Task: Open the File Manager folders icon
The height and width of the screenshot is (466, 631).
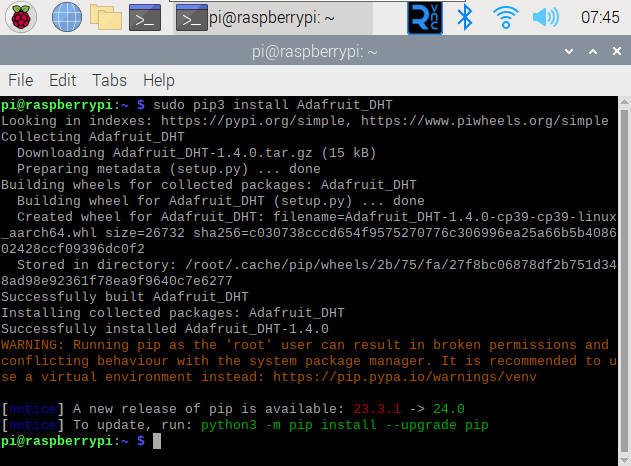Action: 105,17
